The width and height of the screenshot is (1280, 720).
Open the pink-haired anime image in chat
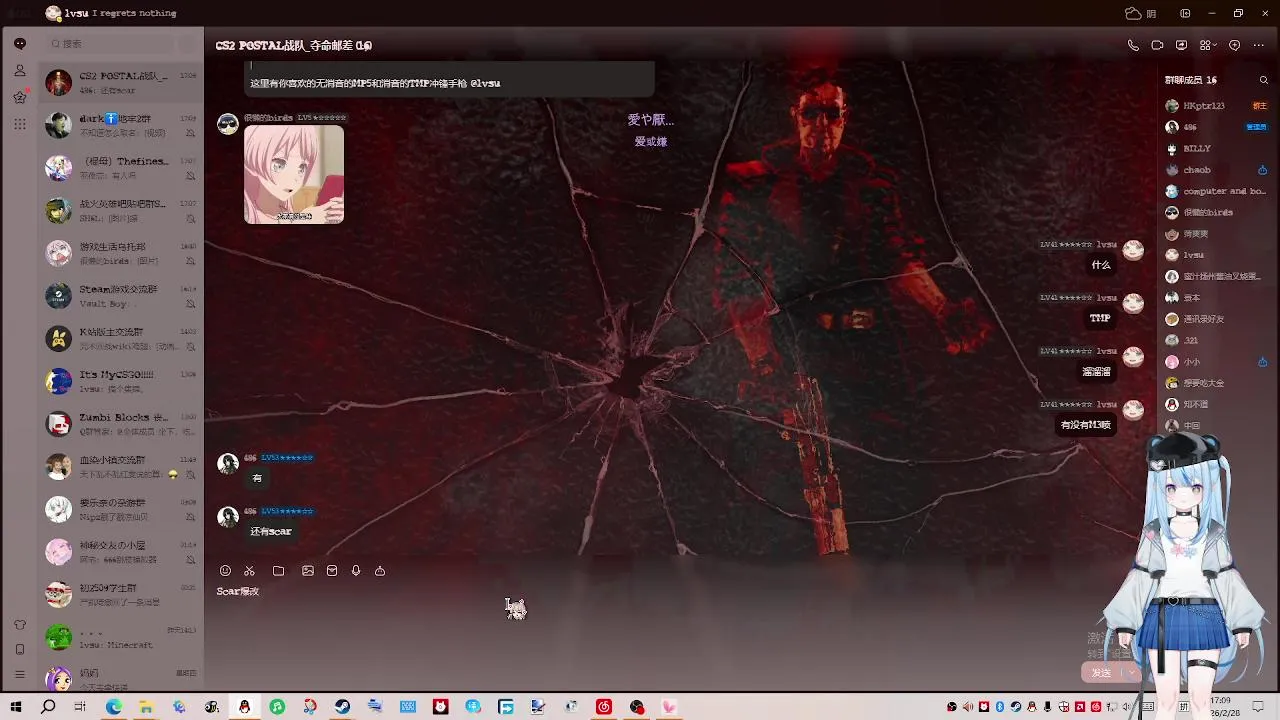point(294,175)
